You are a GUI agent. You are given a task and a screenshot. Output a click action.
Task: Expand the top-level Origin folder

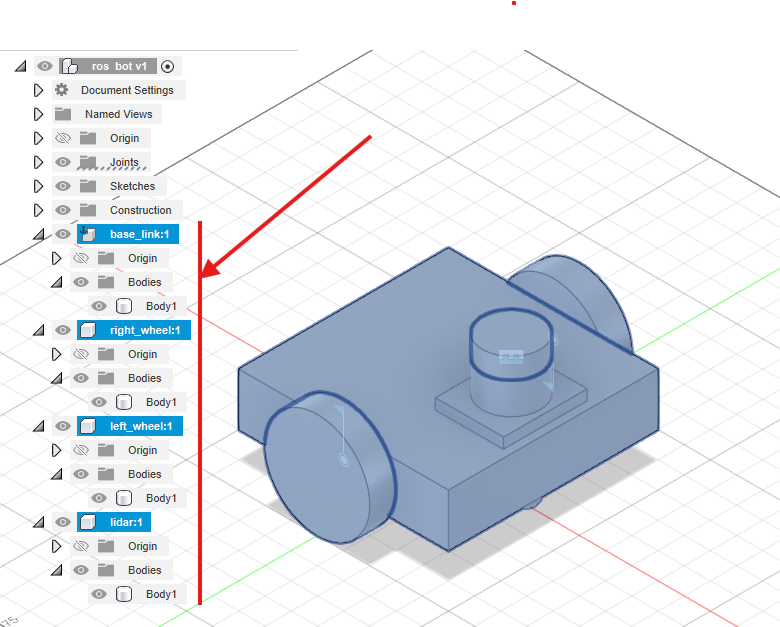click(x=38, y=138)
